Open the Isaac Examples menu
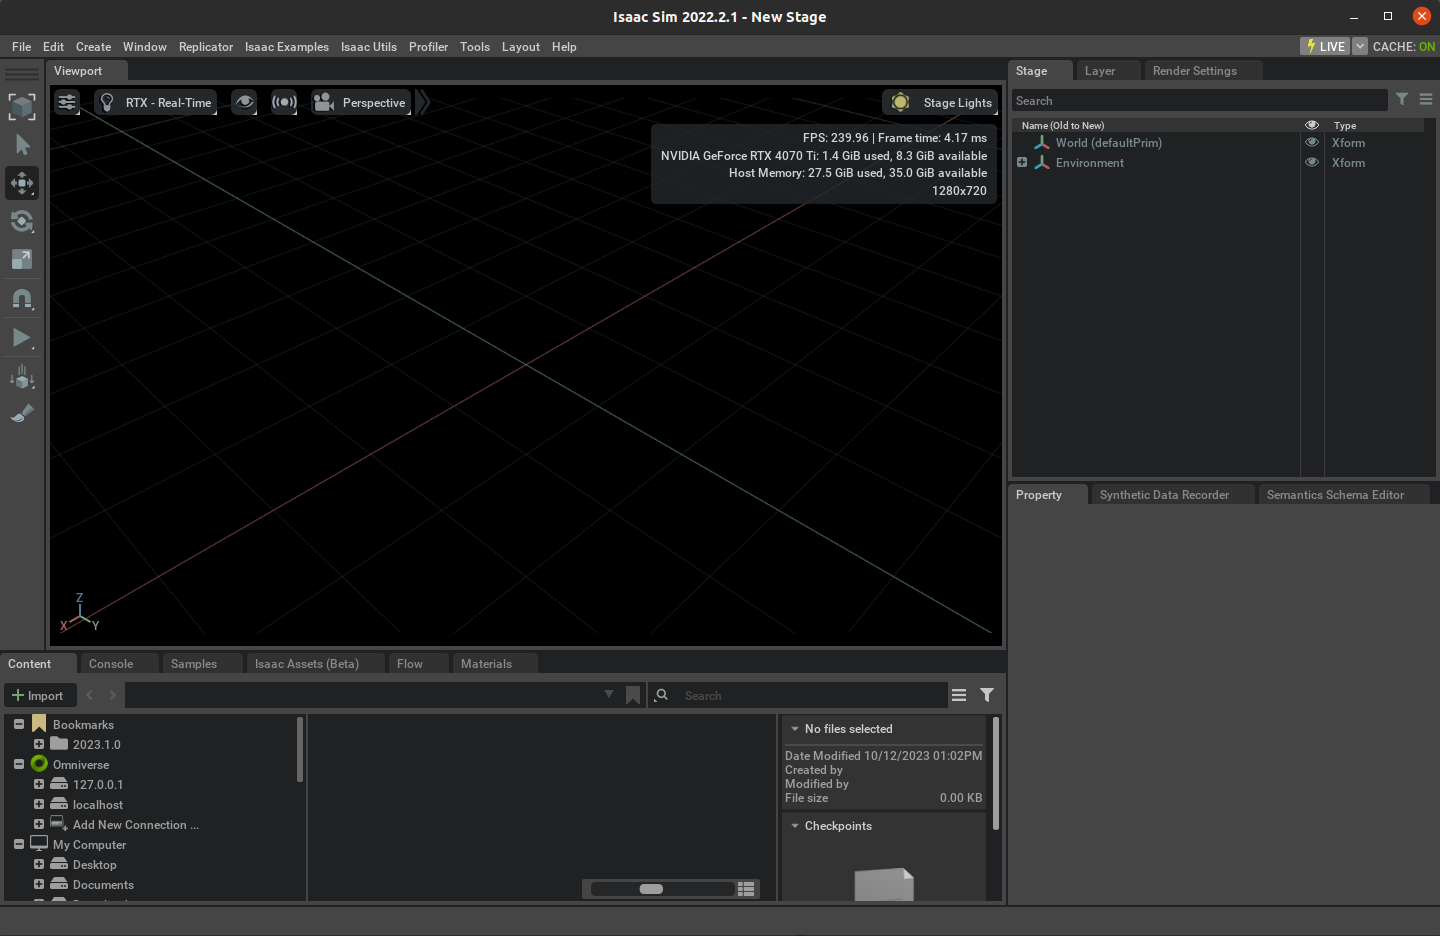1440x936 pixels. [287, 47]
